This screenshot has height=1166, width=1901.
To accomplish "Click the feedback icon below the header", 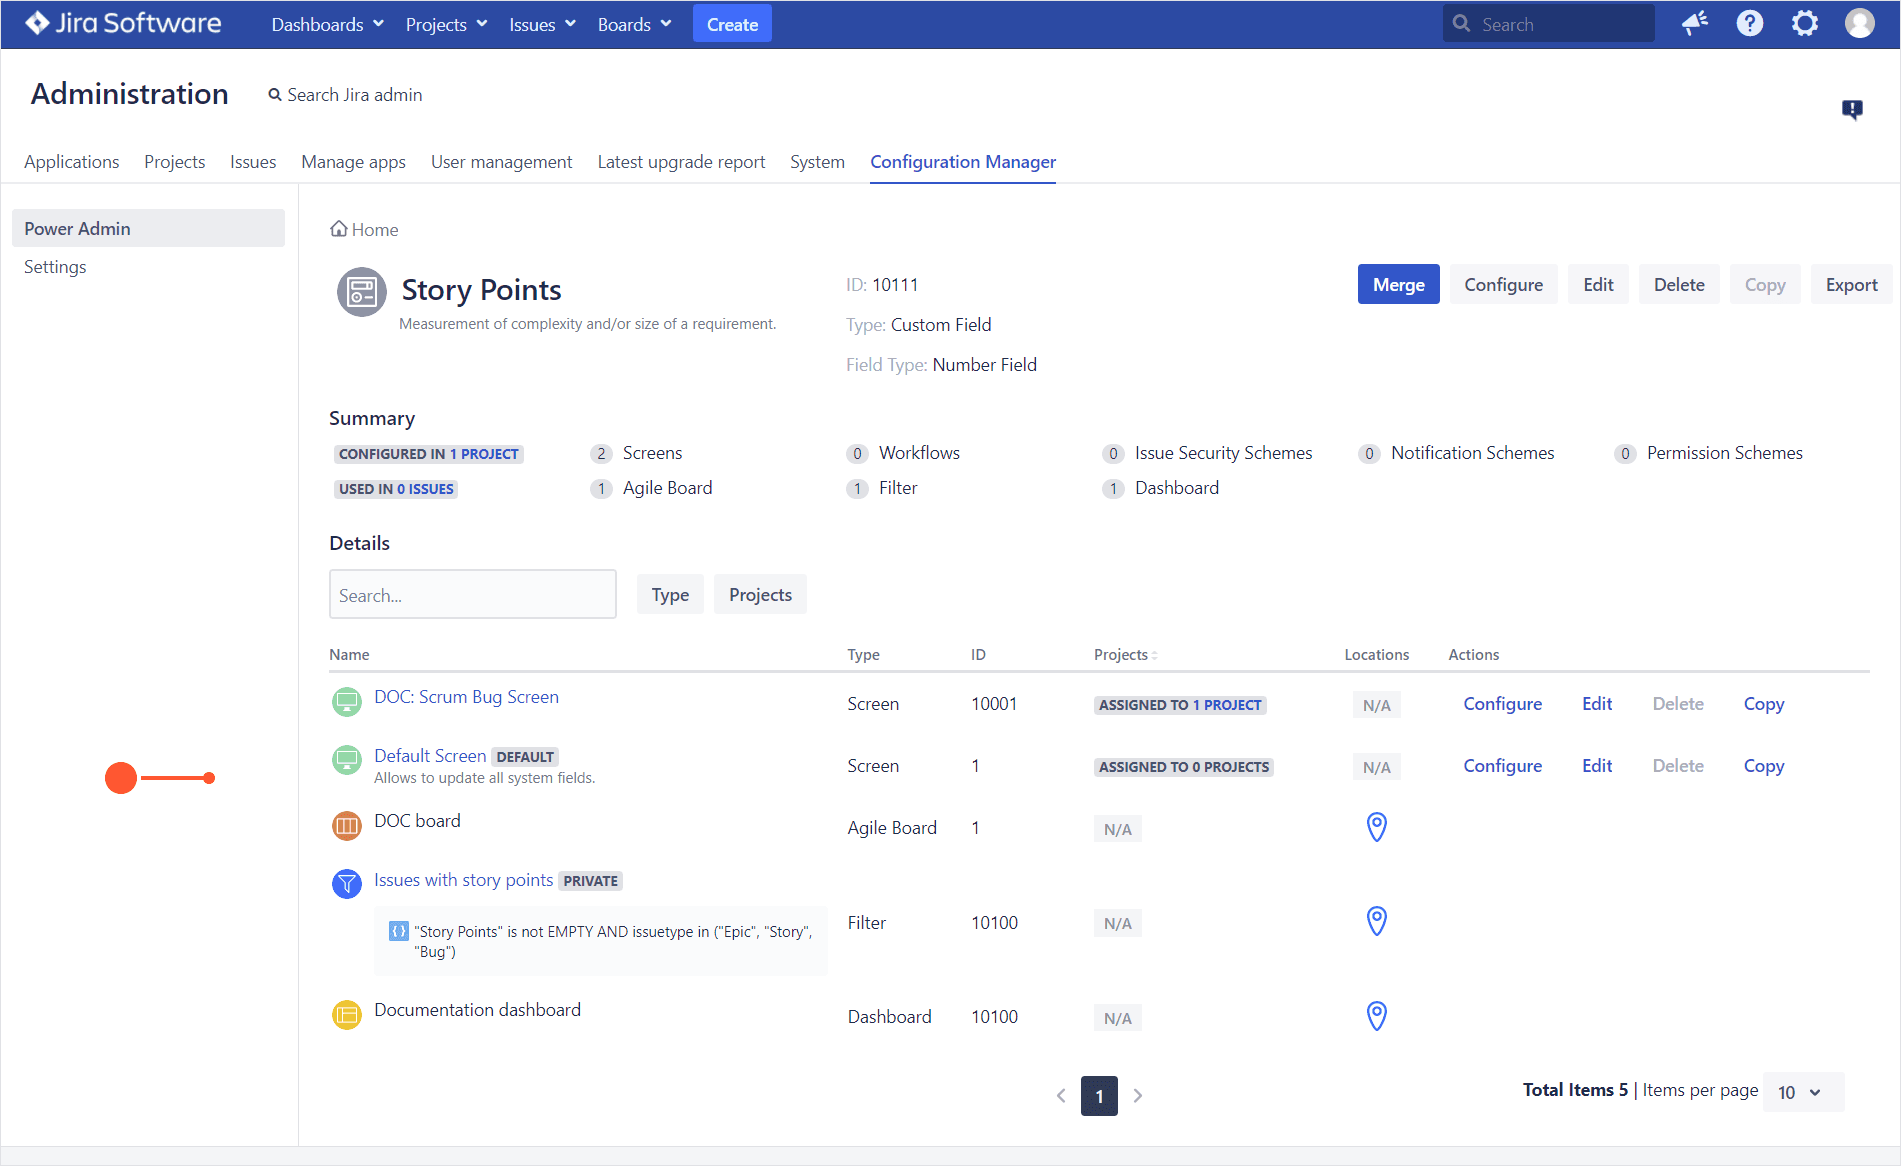I will [x=1852, y=109].
